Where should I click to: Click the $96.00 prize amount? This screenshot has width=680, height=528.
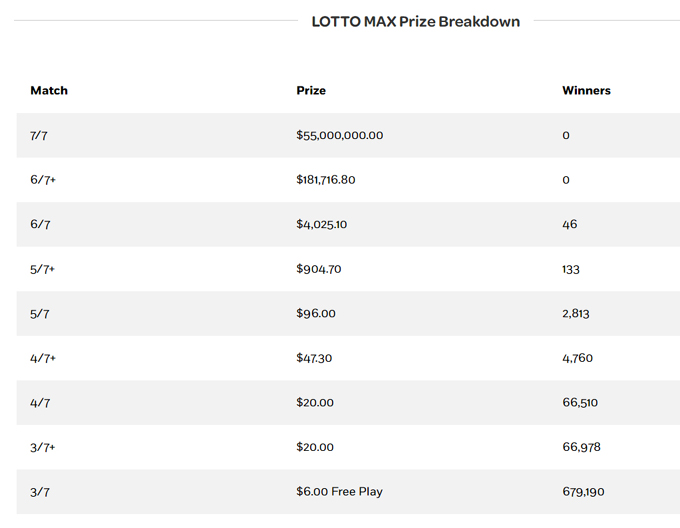tap(315, 313)
